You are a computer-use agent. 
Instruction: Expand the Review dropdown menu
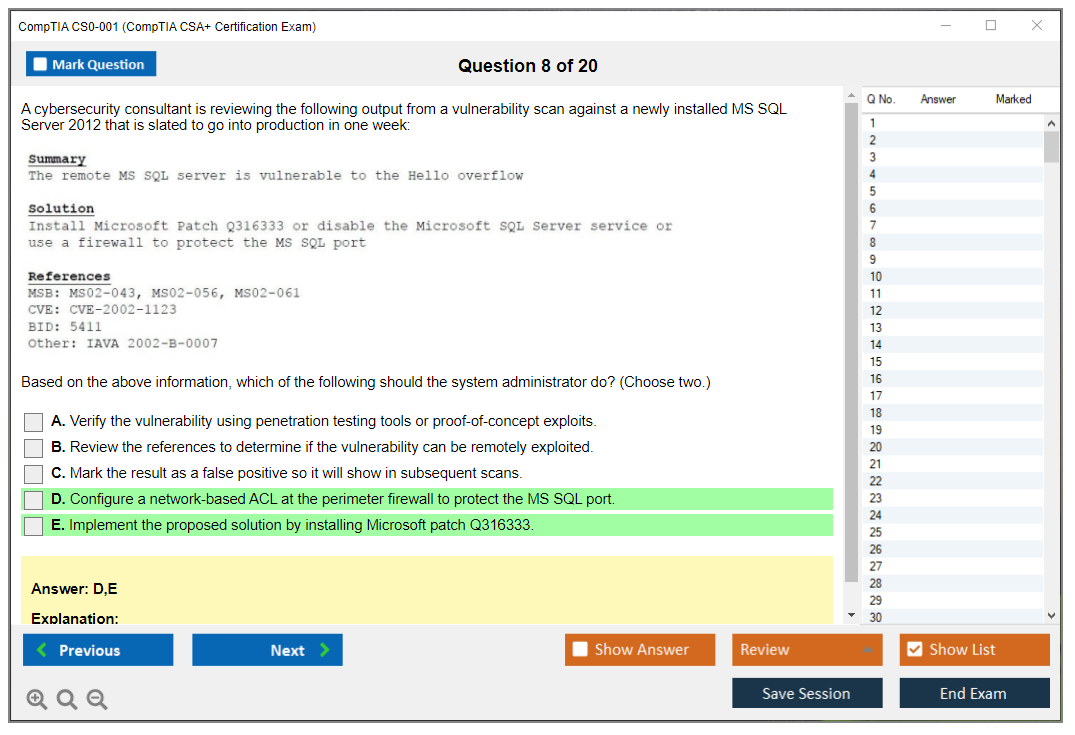coord(867,650)
